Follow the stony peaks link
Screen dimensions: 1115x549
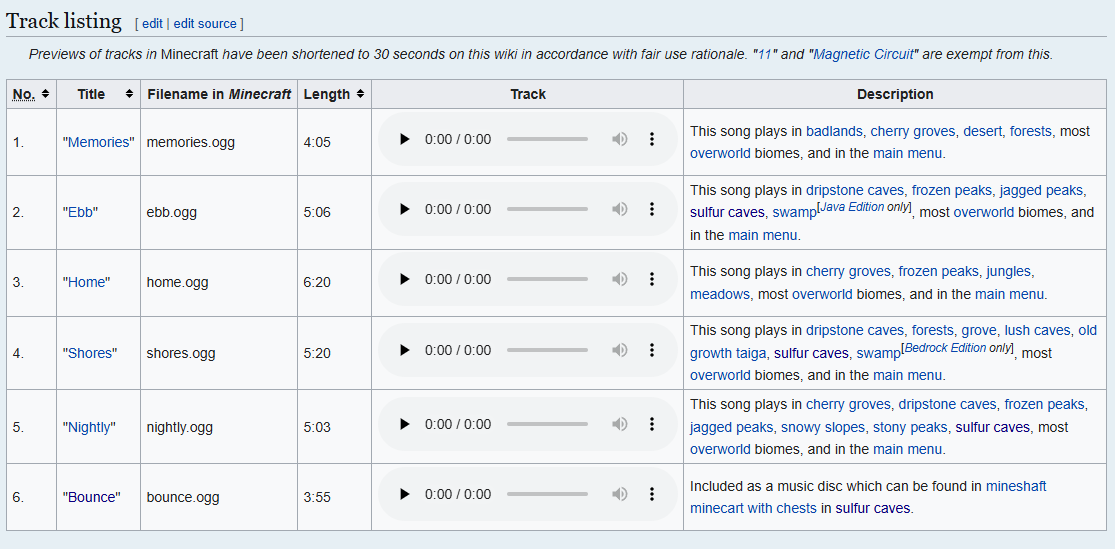[x=910, y=427]
